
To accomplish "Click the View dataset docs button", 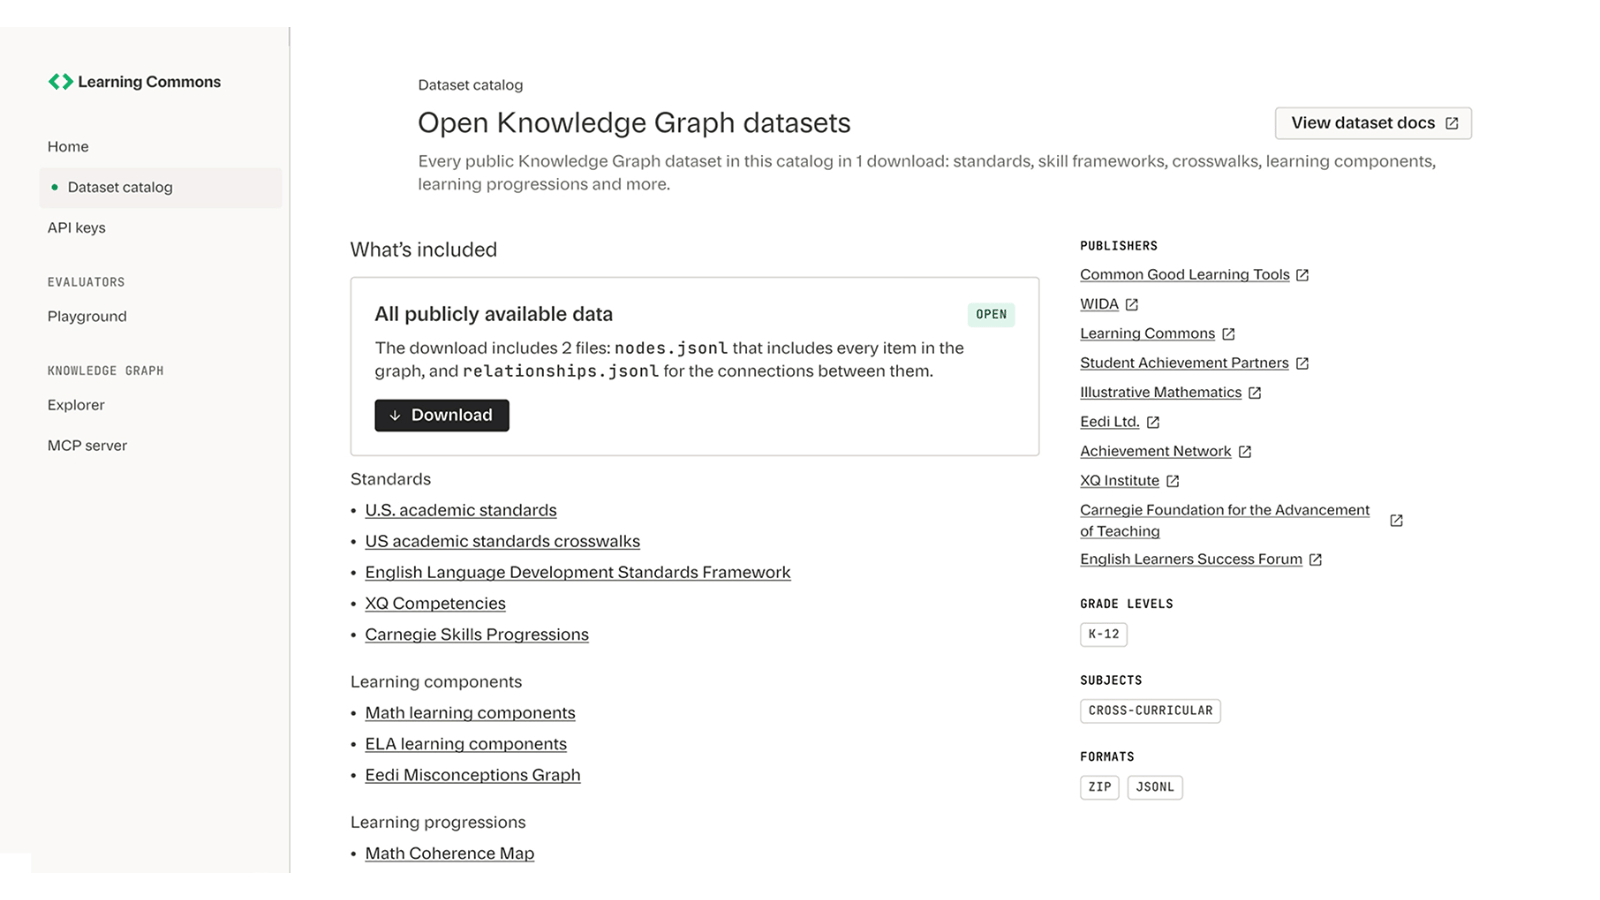I will click(1373, 123).
